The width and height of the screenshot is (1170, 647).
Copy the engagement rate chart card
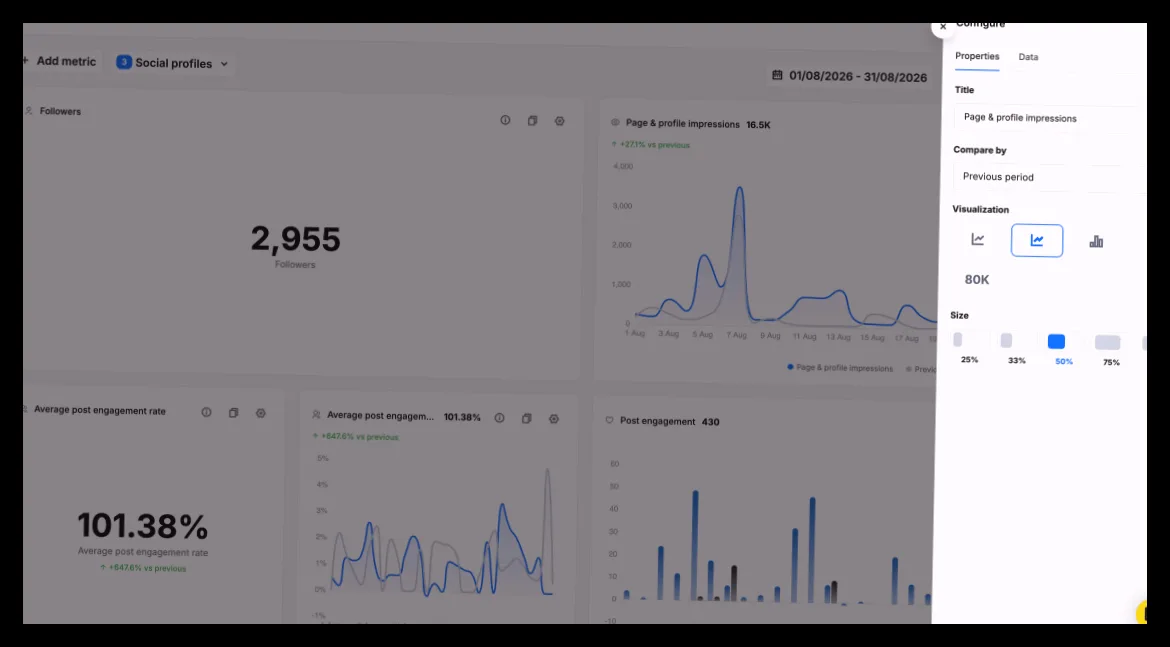tap(527, 419)
